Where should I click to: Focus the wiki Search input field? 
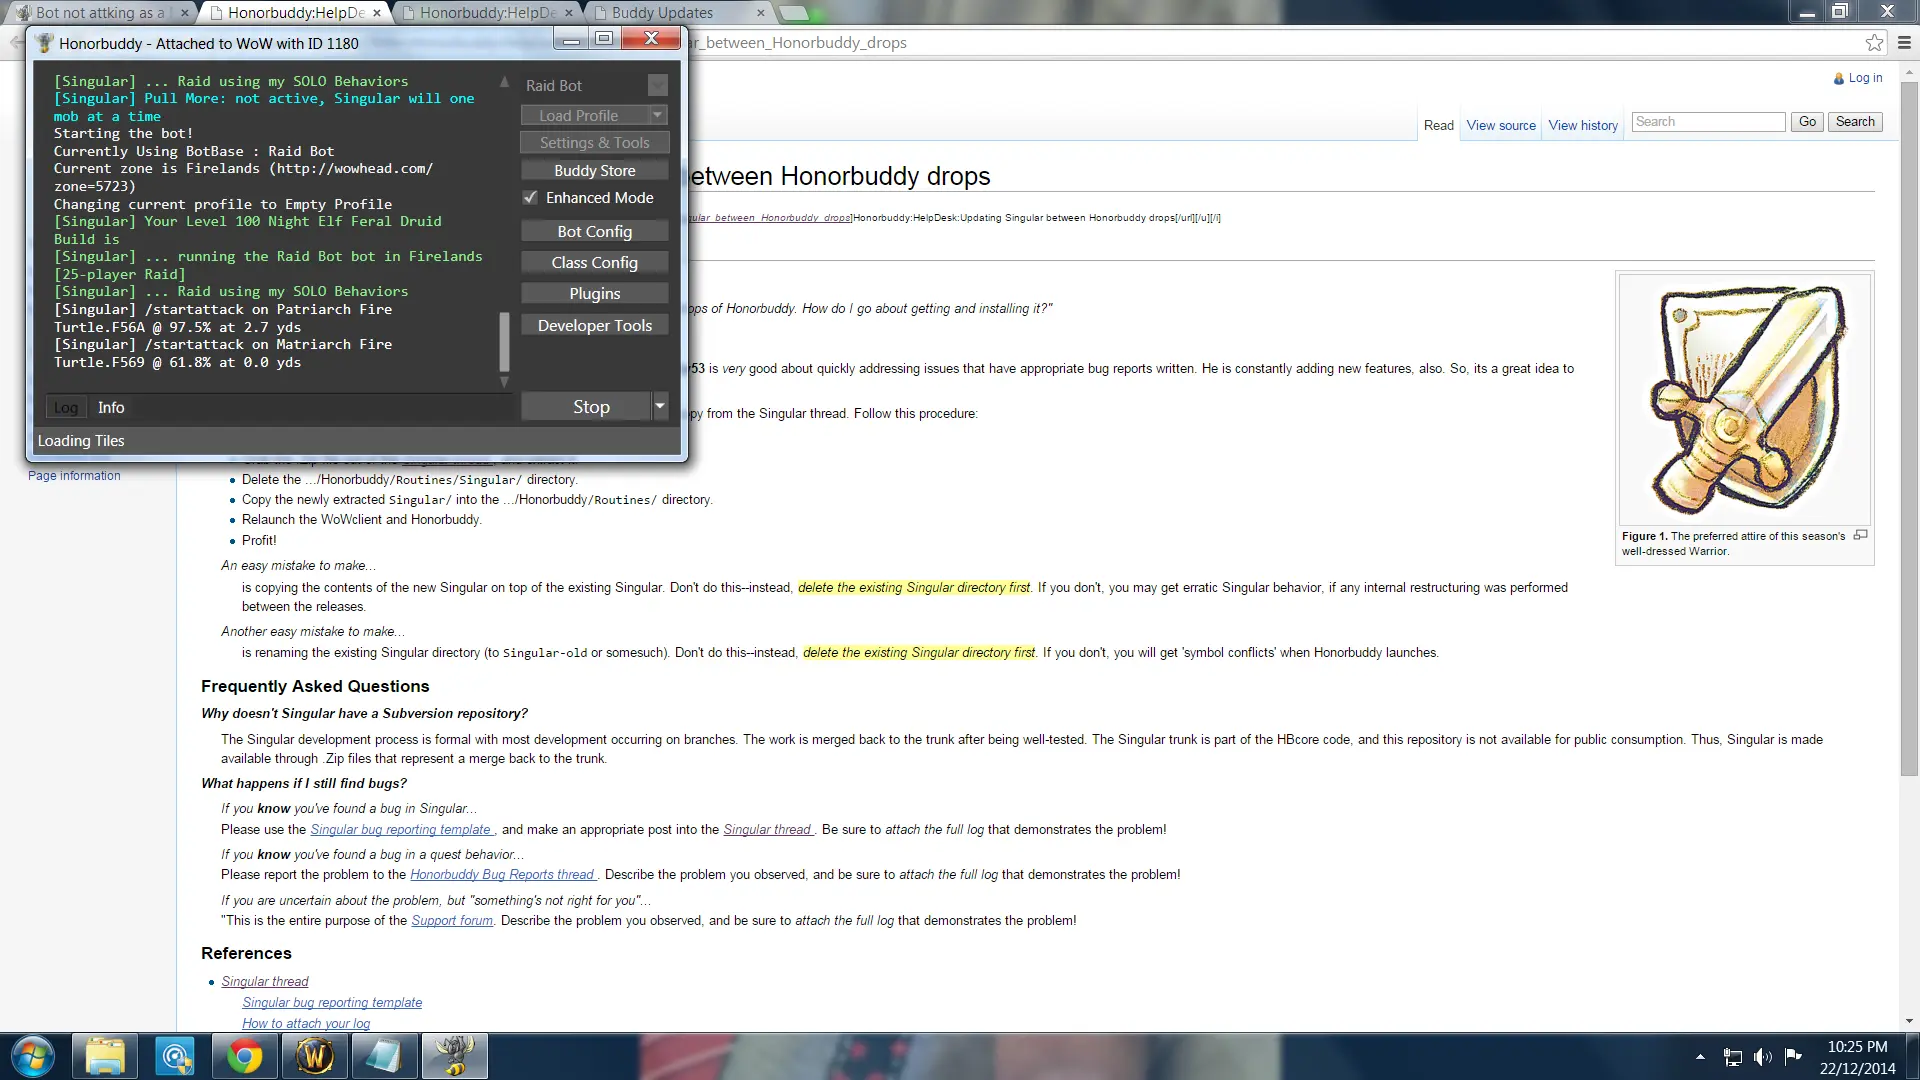(1708, 122)
